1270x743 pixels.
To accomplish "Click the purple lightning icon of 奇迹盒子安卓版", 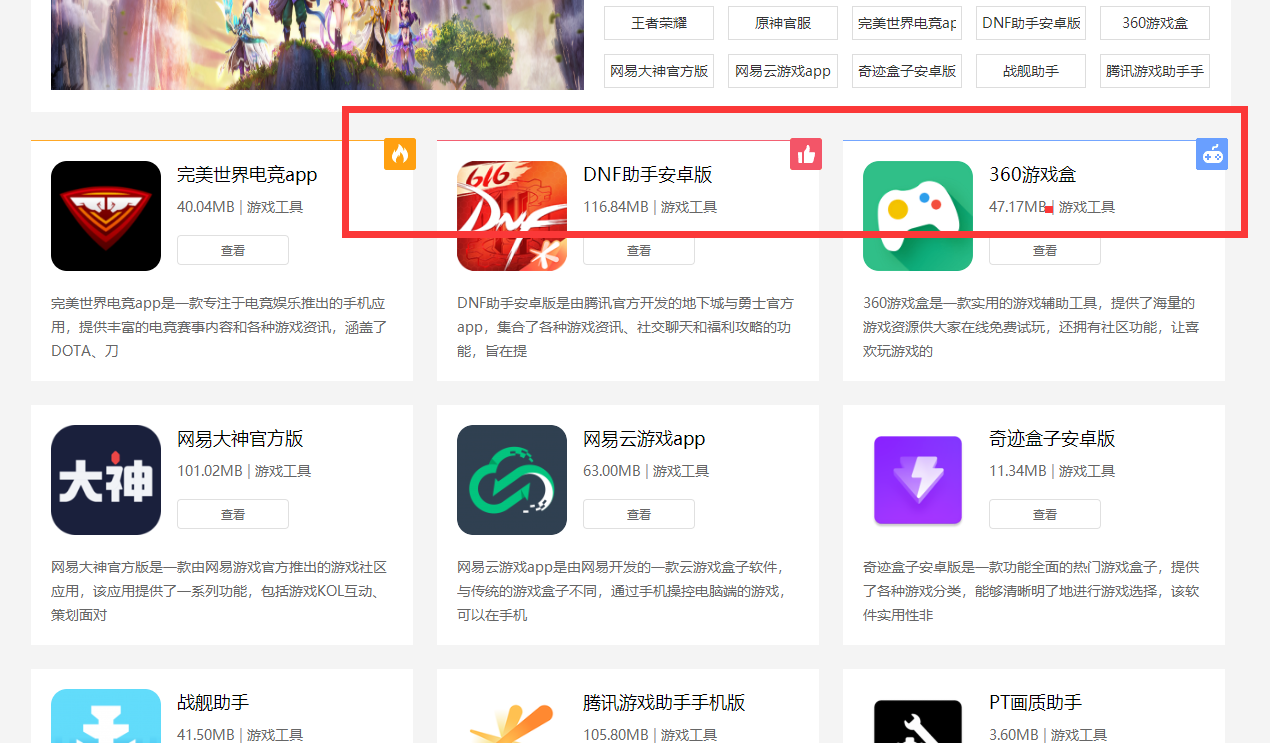I will point(917,480).
